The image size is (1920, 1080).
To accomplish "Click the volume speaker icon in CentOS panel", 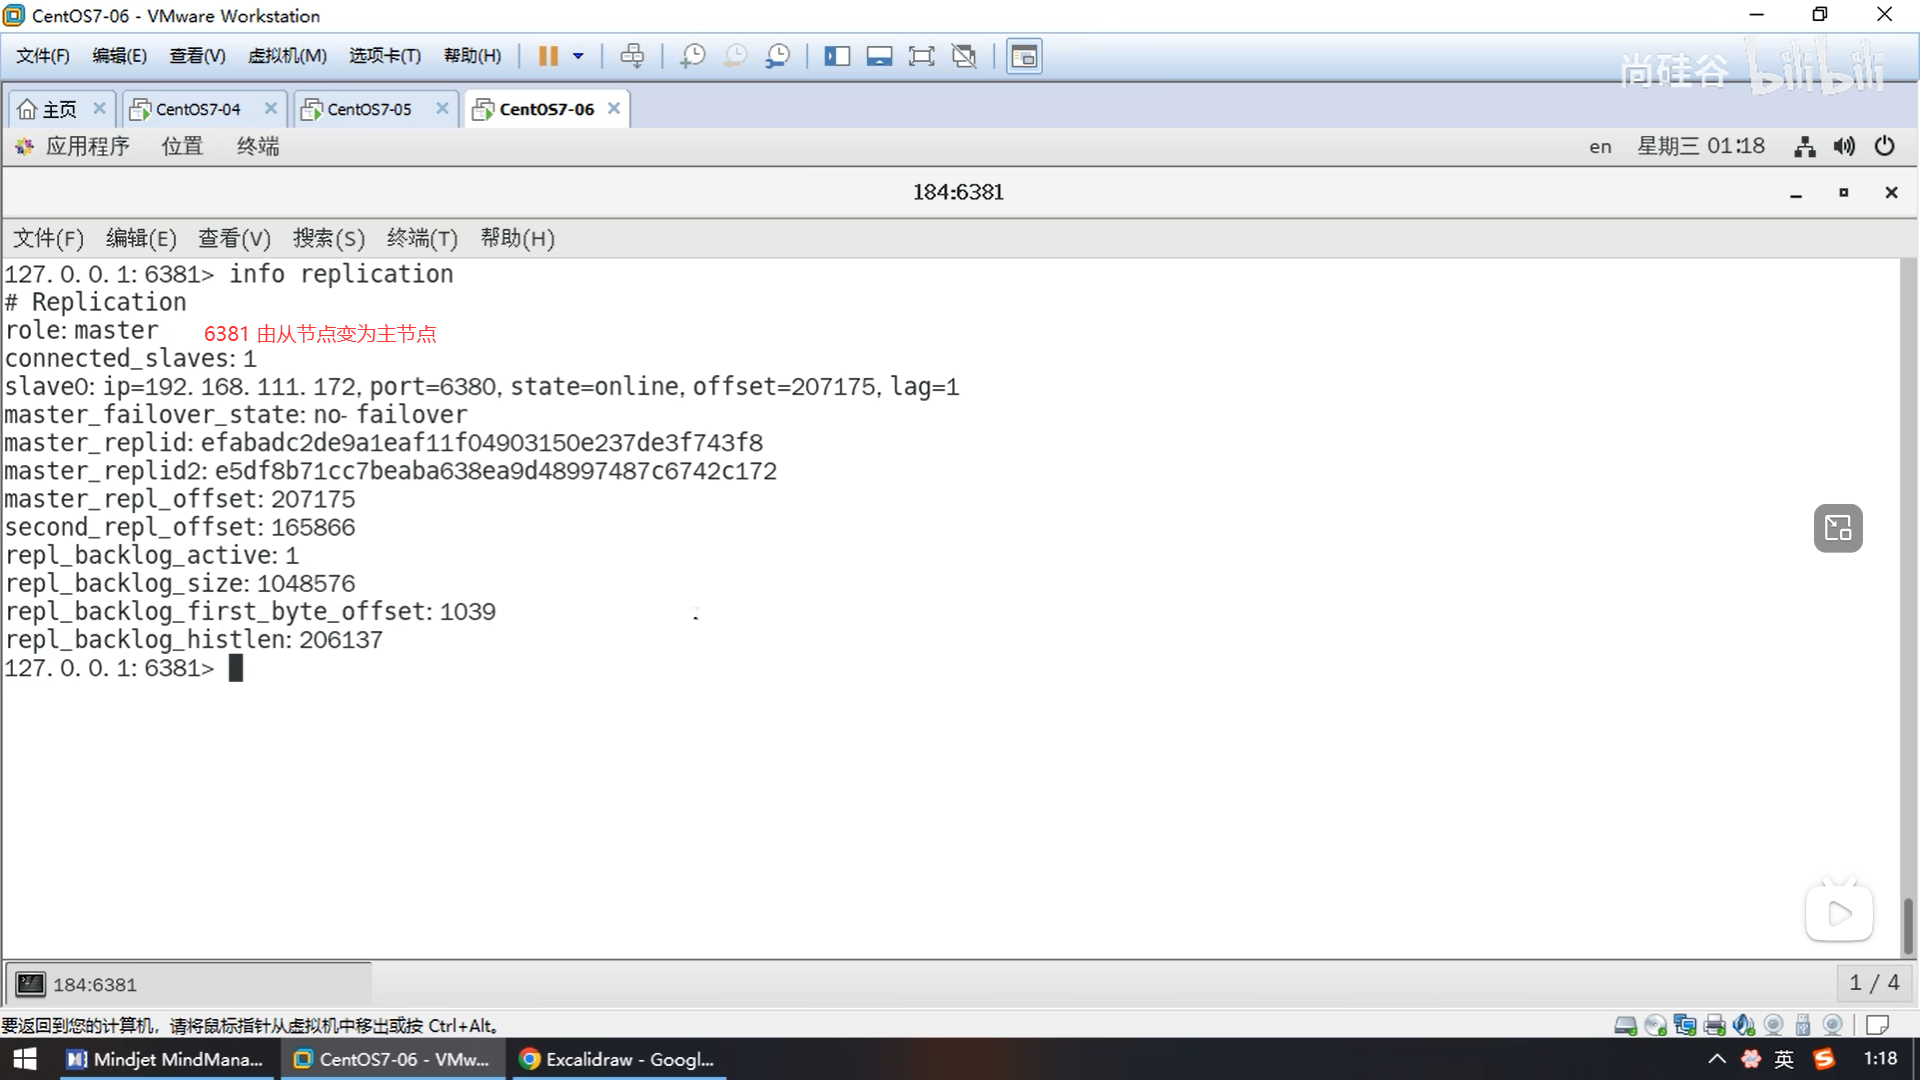I will tap(1844, 146).
